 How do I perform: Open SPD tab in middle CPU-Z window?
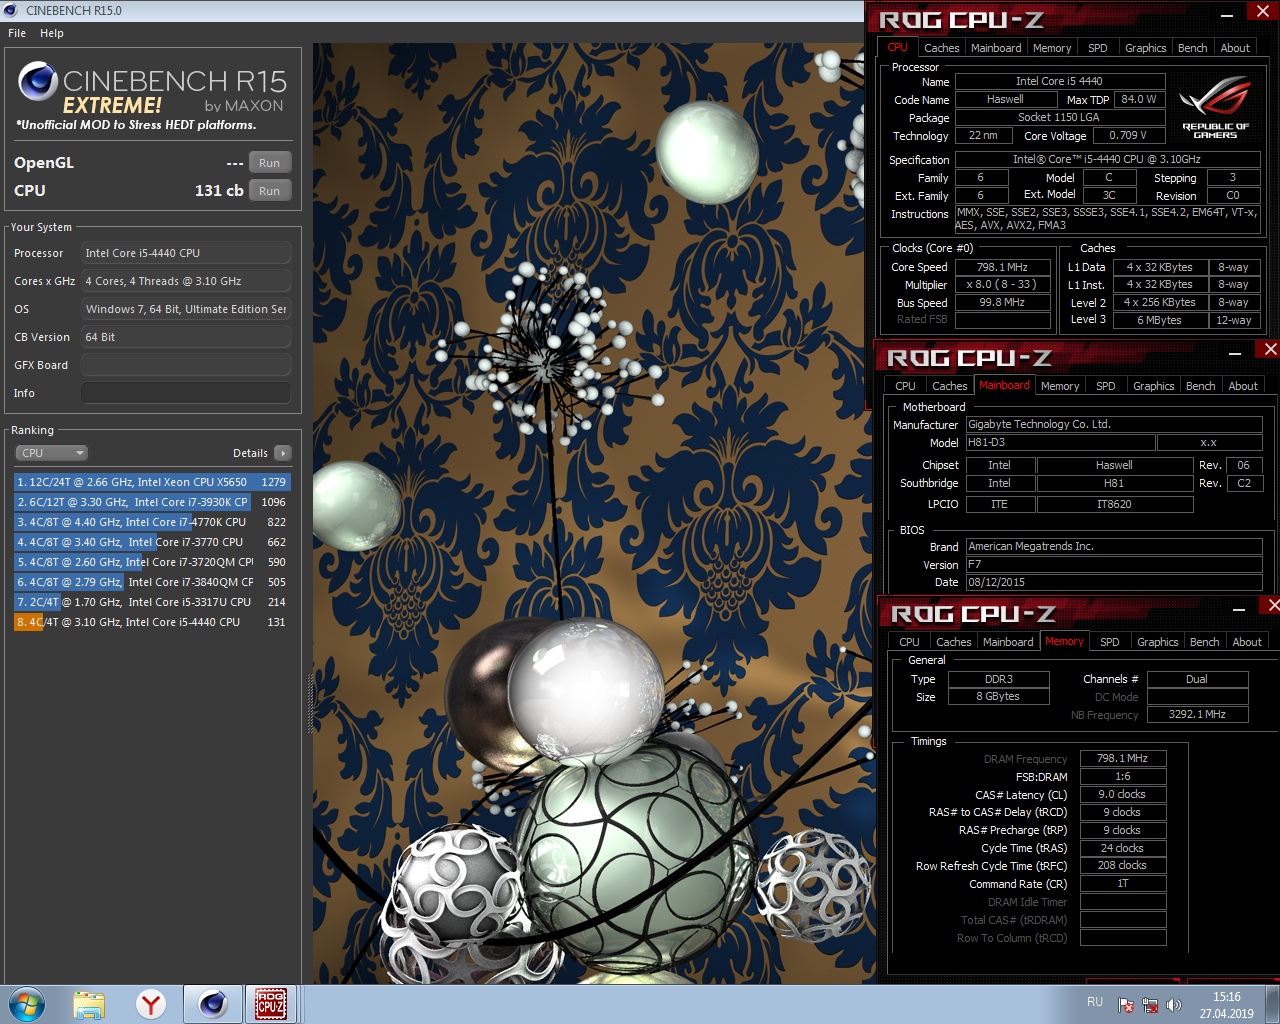pos(1106,386)
